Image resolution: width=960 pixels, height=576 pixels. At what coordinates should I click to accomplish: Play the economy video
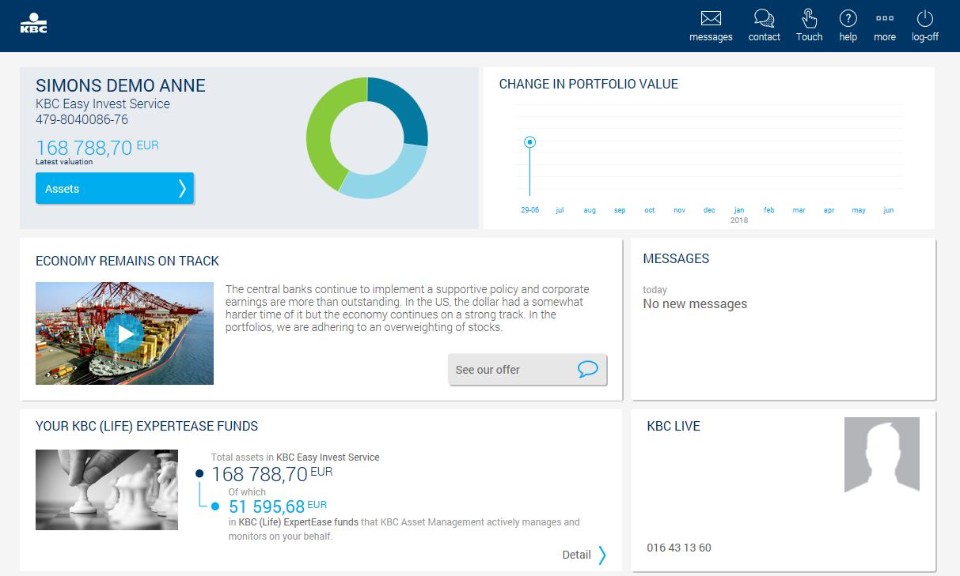pyautogui.click(x=124, y=334)
